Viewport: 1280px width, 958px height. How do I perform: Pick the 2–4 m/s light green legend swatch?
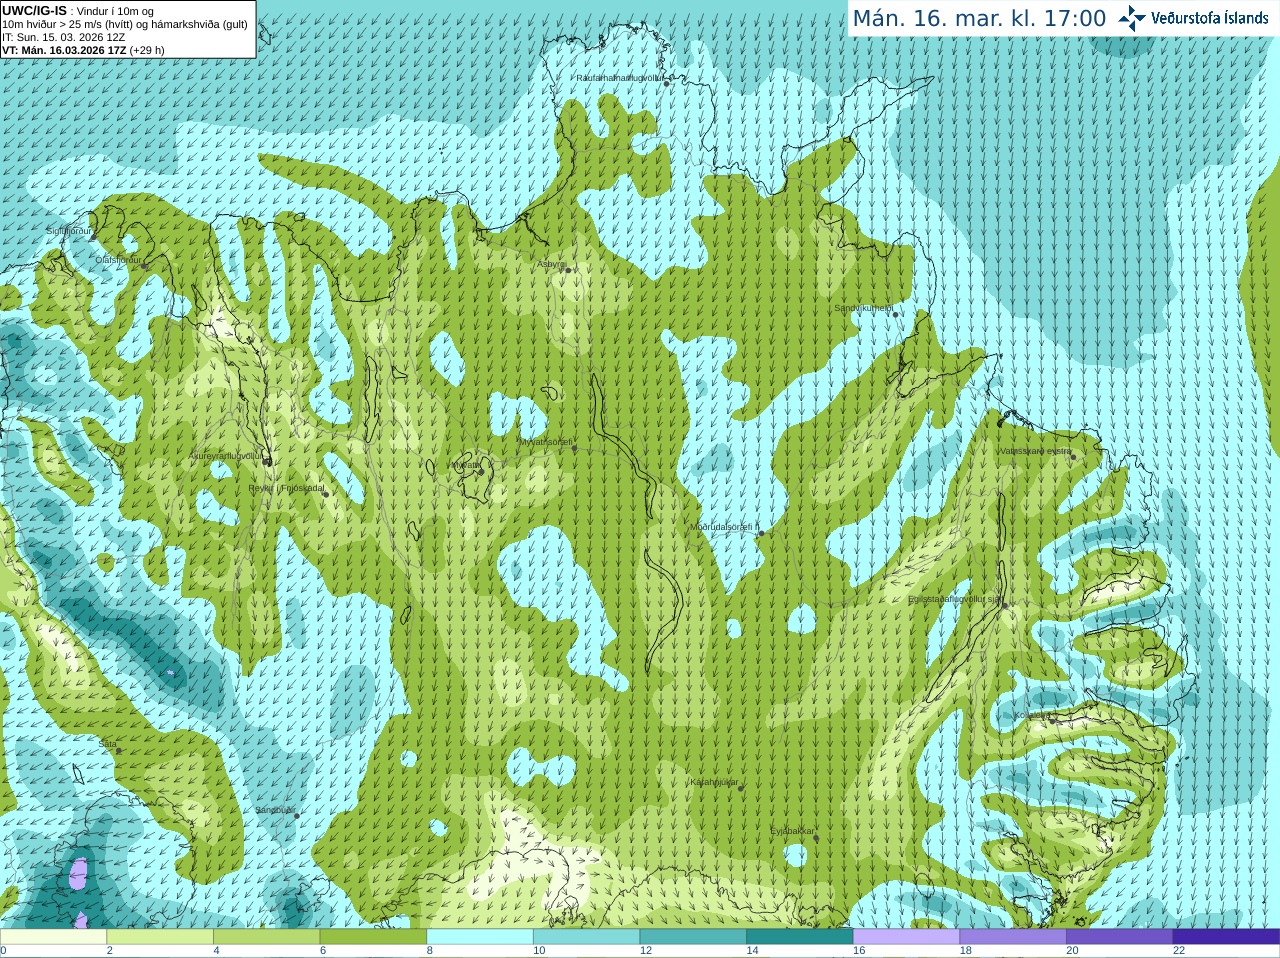tap(160, 937)
